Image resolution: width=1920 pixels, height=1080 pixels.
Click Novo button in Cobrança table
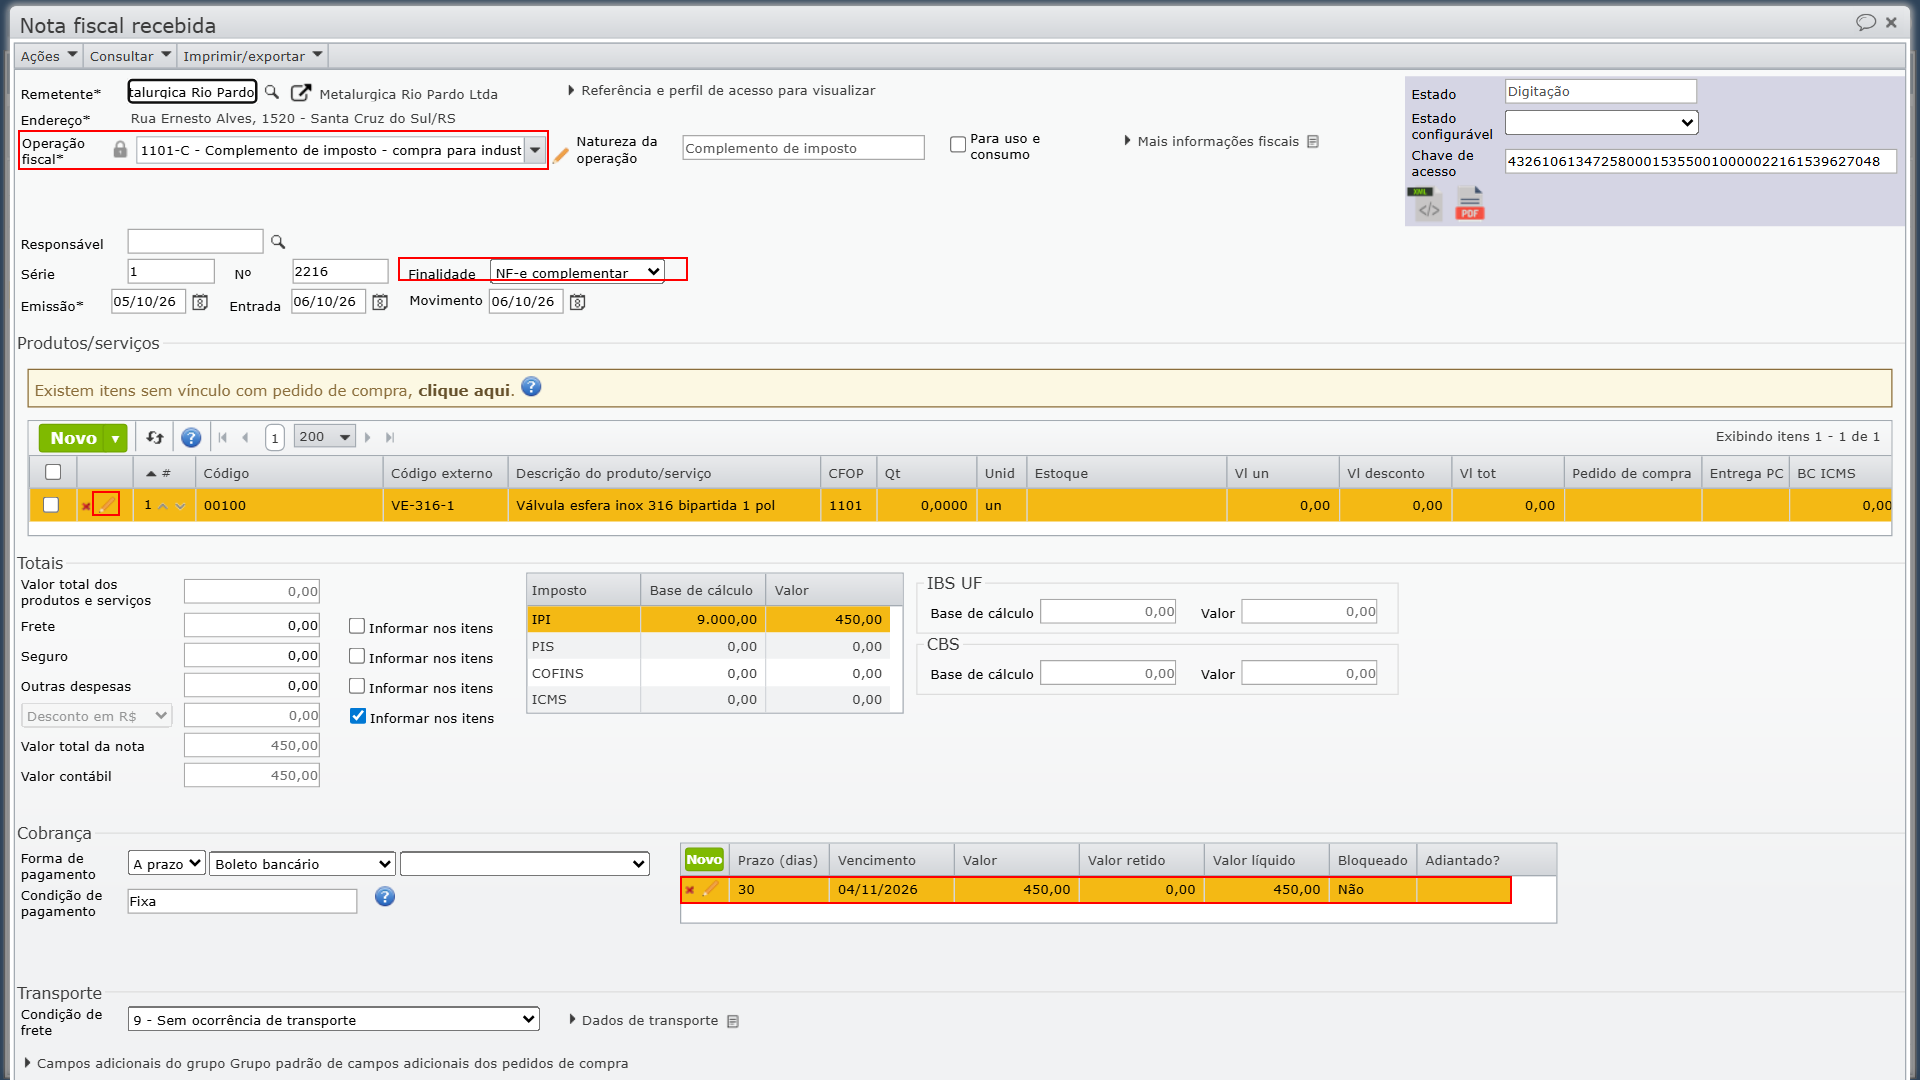pyautogui.click(x=704, y=859)
